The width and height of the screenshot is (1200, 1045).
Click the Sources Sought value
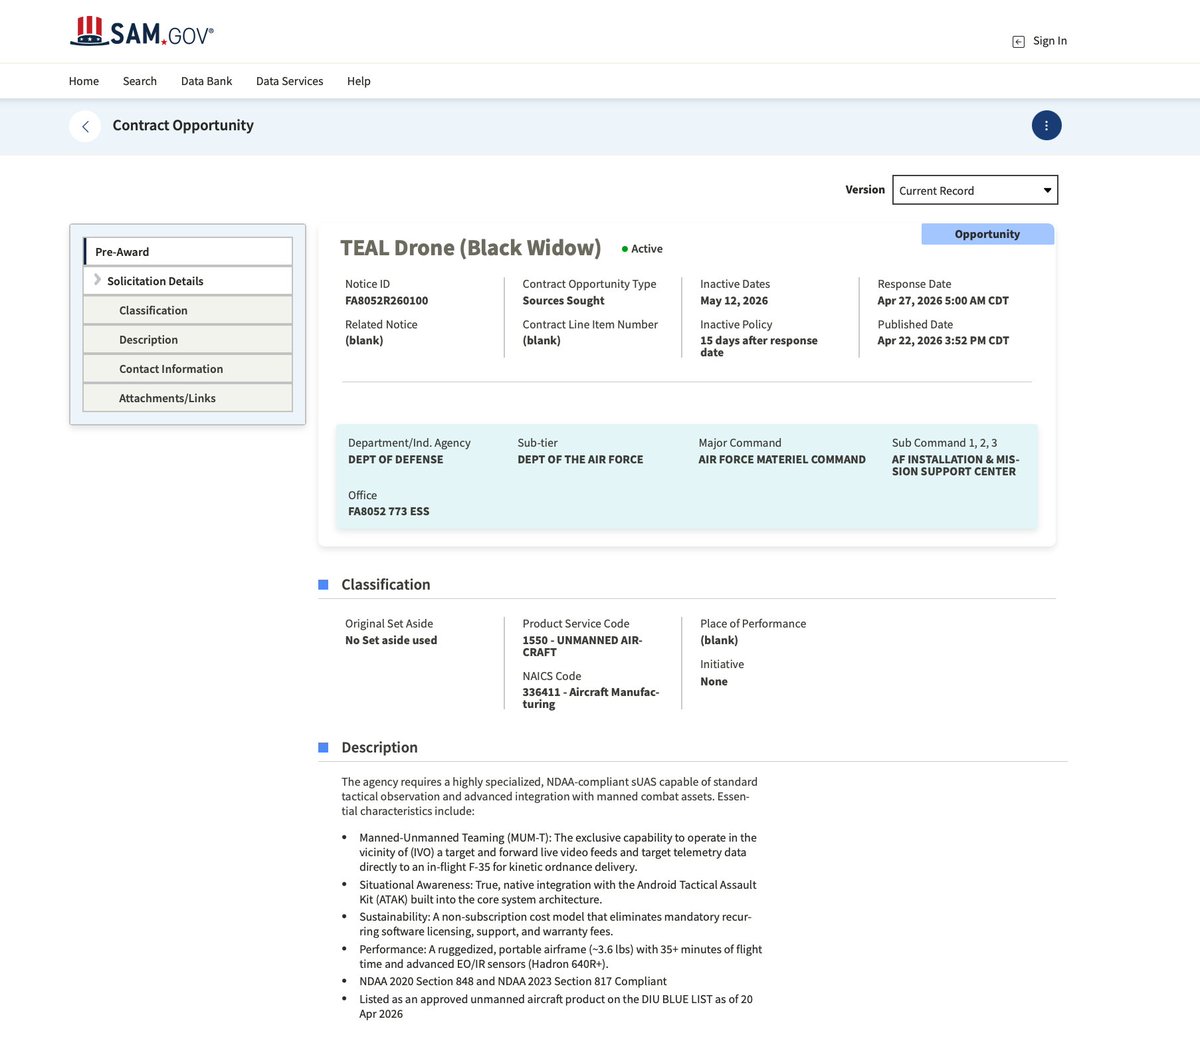[563, 300]
